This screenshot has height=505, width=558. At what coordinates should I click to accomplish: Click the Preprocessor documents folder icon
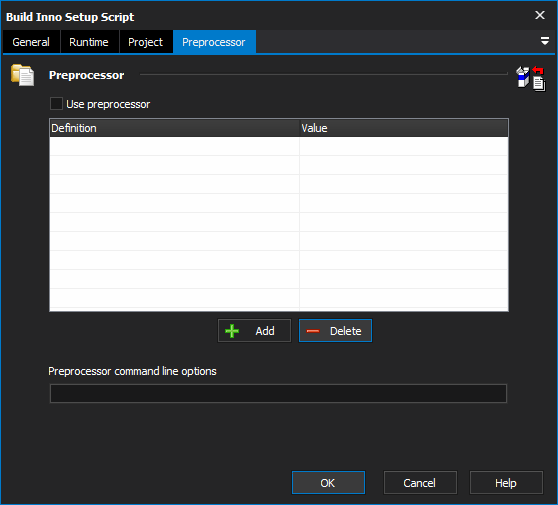pos(22,75)
